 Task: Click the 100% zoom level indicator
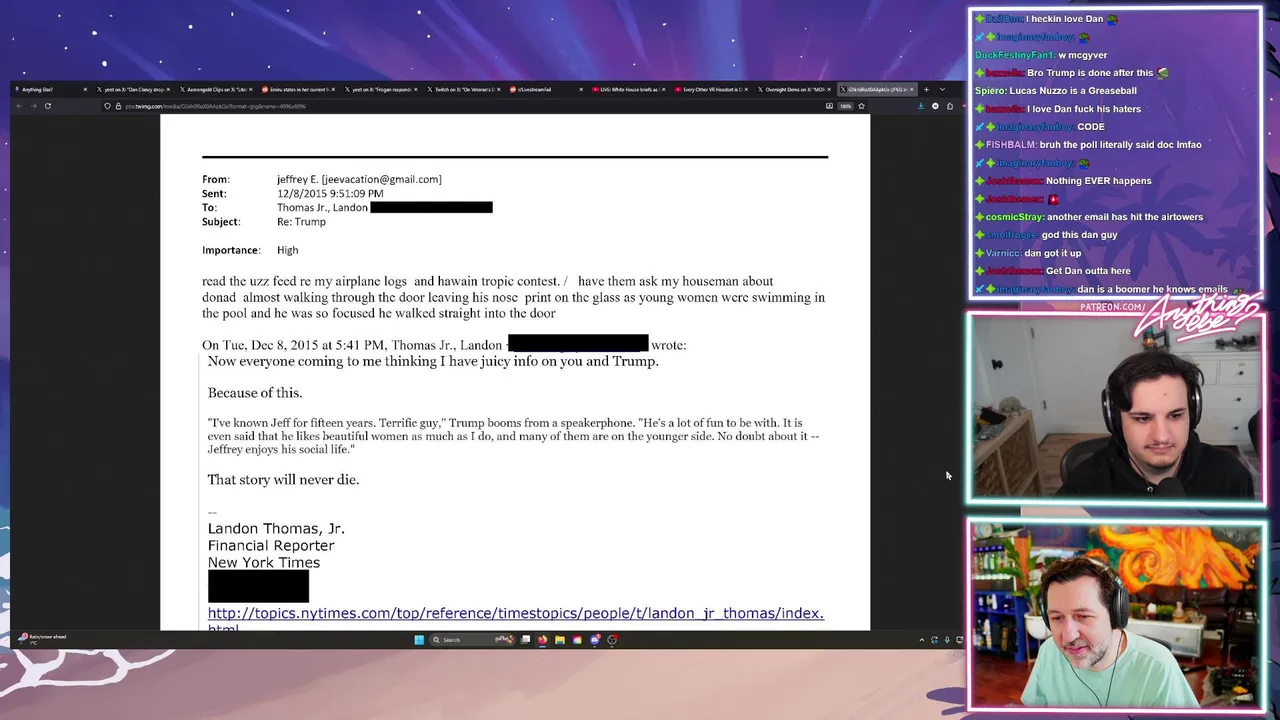(x=845, y=106)
